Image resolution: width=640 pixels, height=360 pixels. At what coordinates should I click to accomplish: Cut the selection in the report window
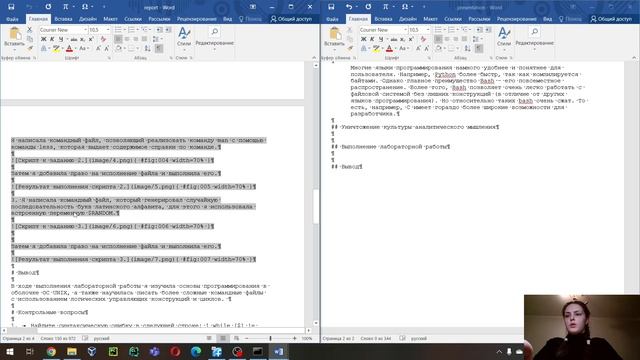pyautogui.click(x=29, y=30)
